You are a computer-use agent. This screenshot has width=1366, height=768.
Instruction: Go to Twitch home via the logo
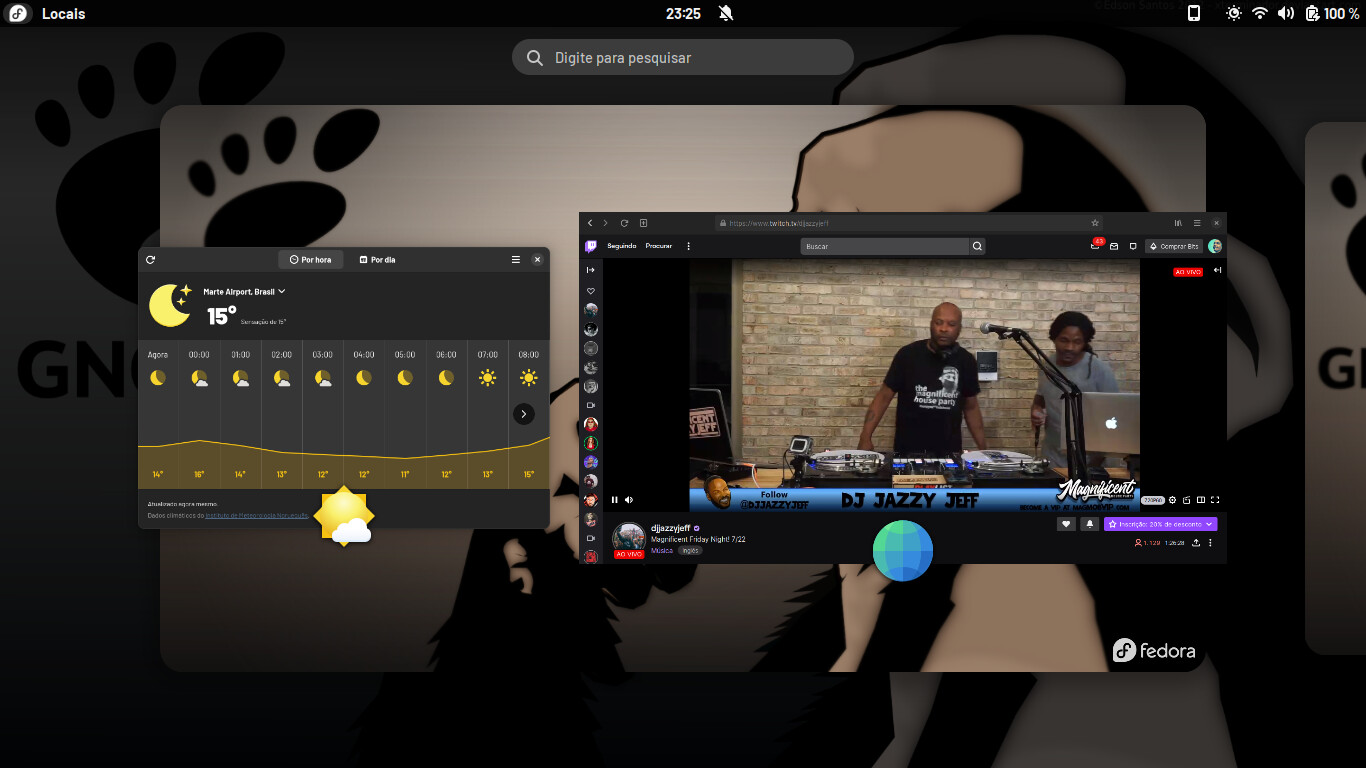coord(591,246)
